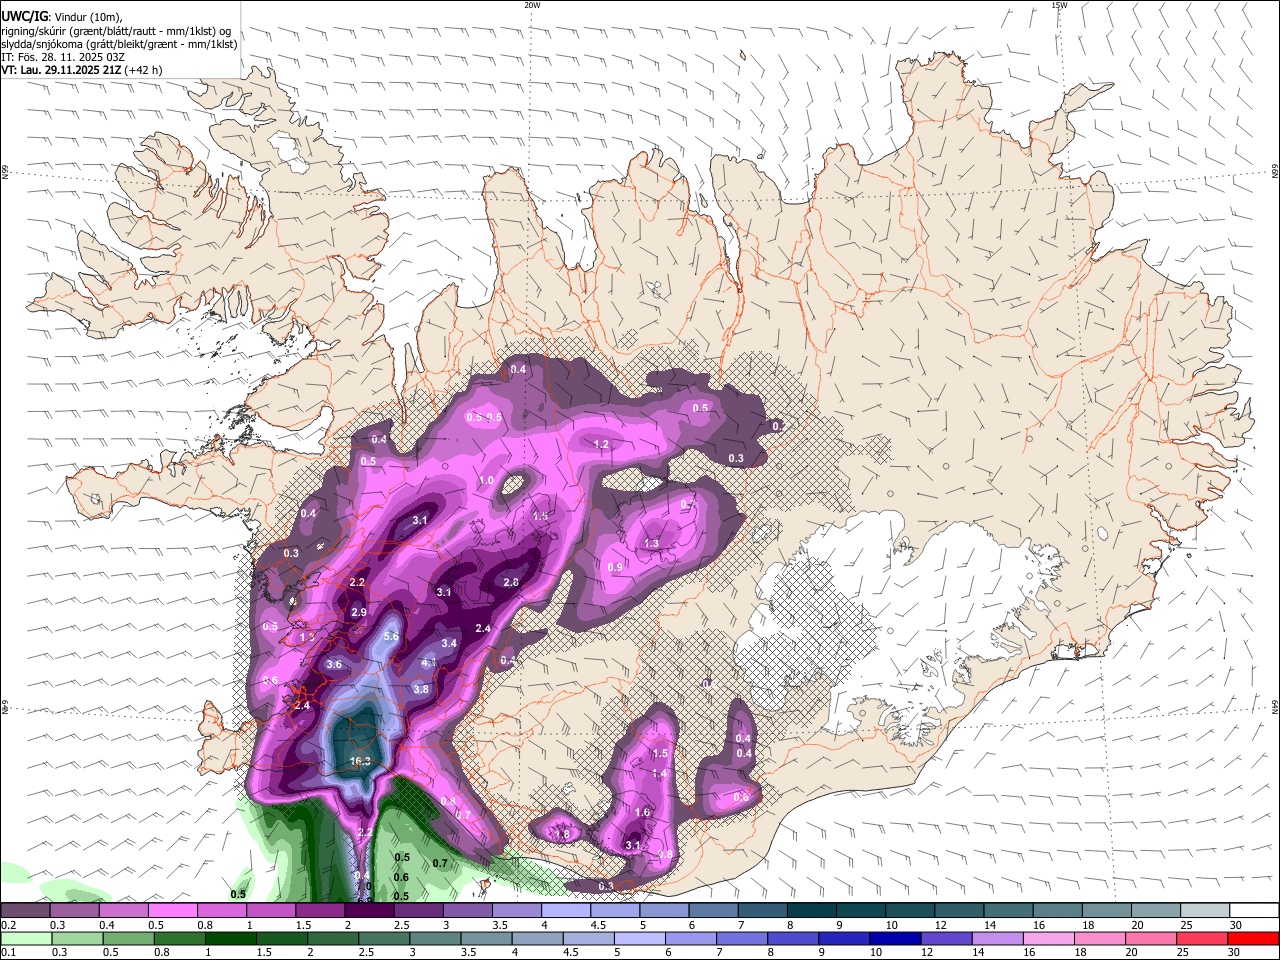Image resolution: width=1280 pixels, height=960 pixels.
Task: Pick the bright red rain swatch after 30
Action: click(x=1254, y=939)
